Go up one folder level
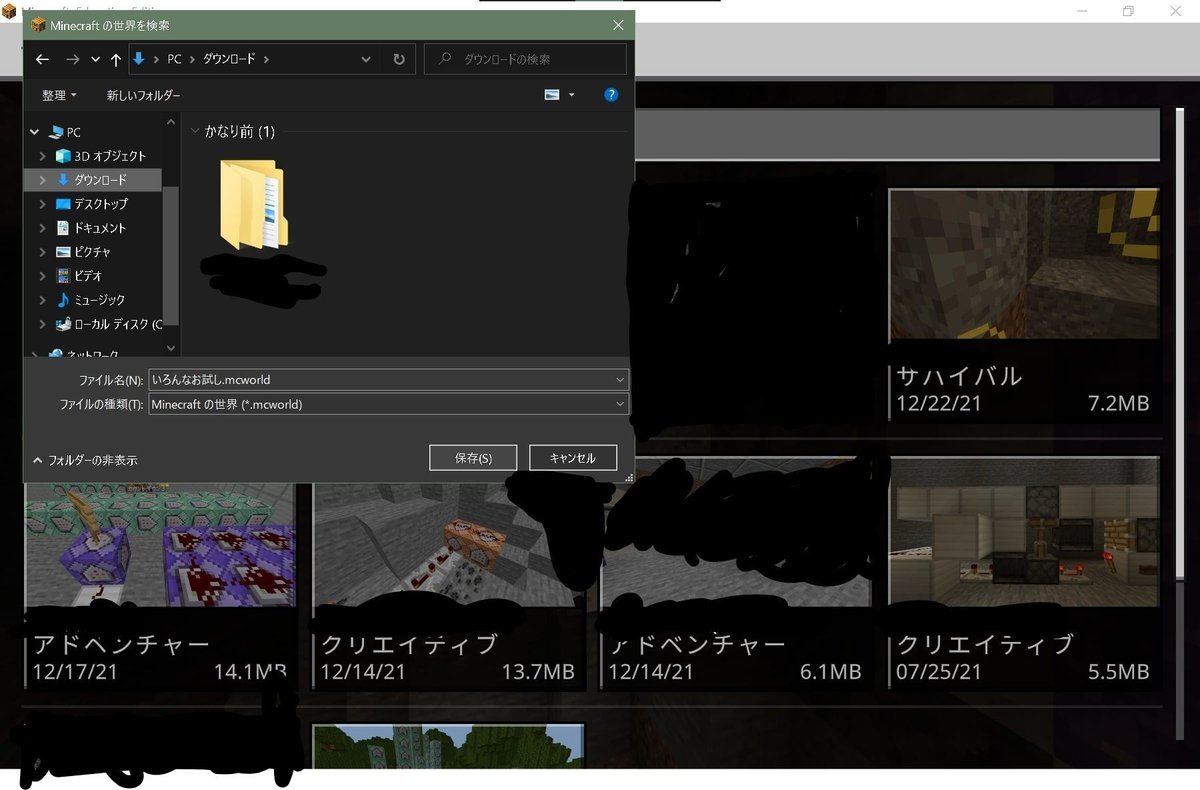The width and height of the screenshot is (1200, 790). tap(116, 59)
